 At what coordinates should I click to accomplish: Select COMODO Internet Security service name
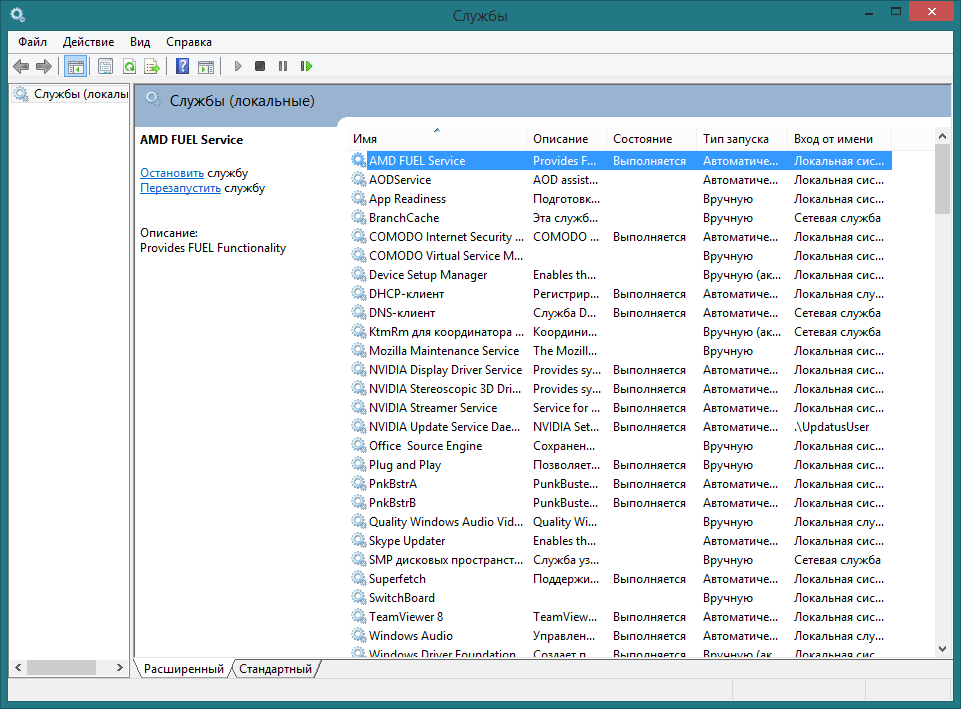446,237
